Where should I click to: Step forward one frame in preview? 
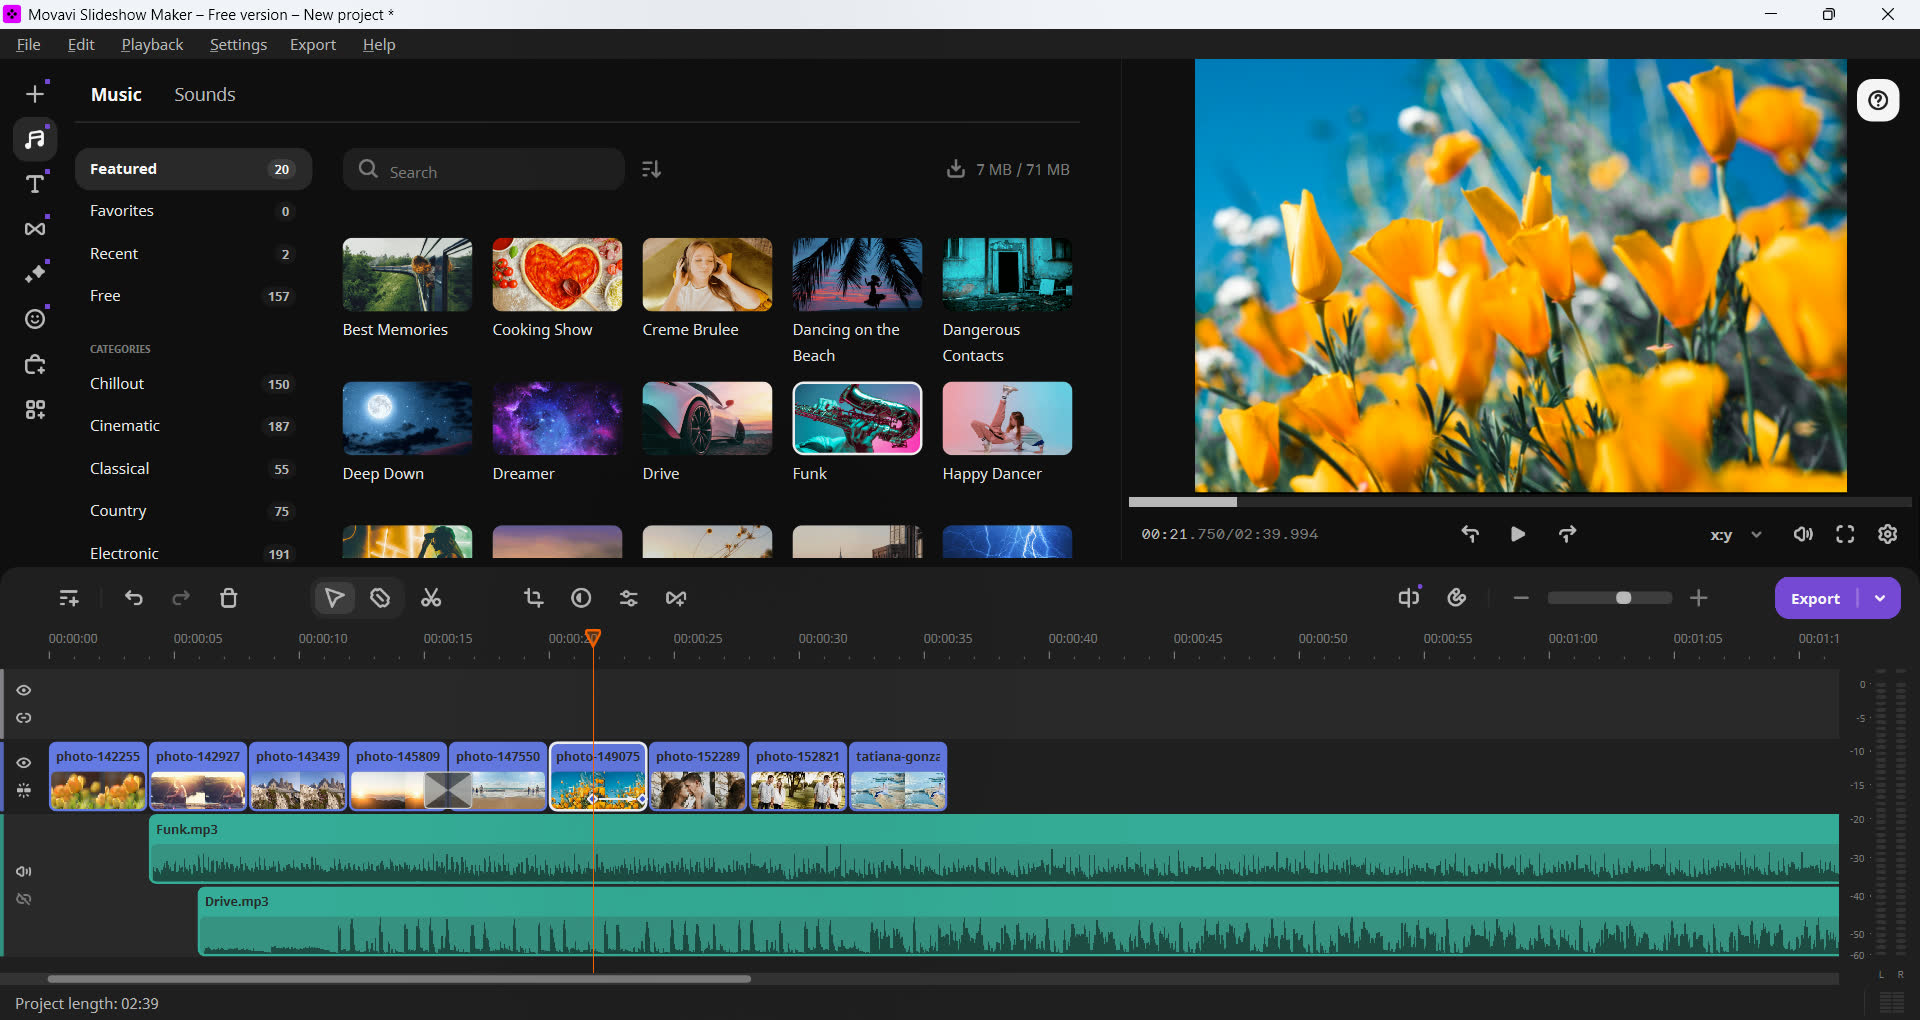tap(1567, 534)
